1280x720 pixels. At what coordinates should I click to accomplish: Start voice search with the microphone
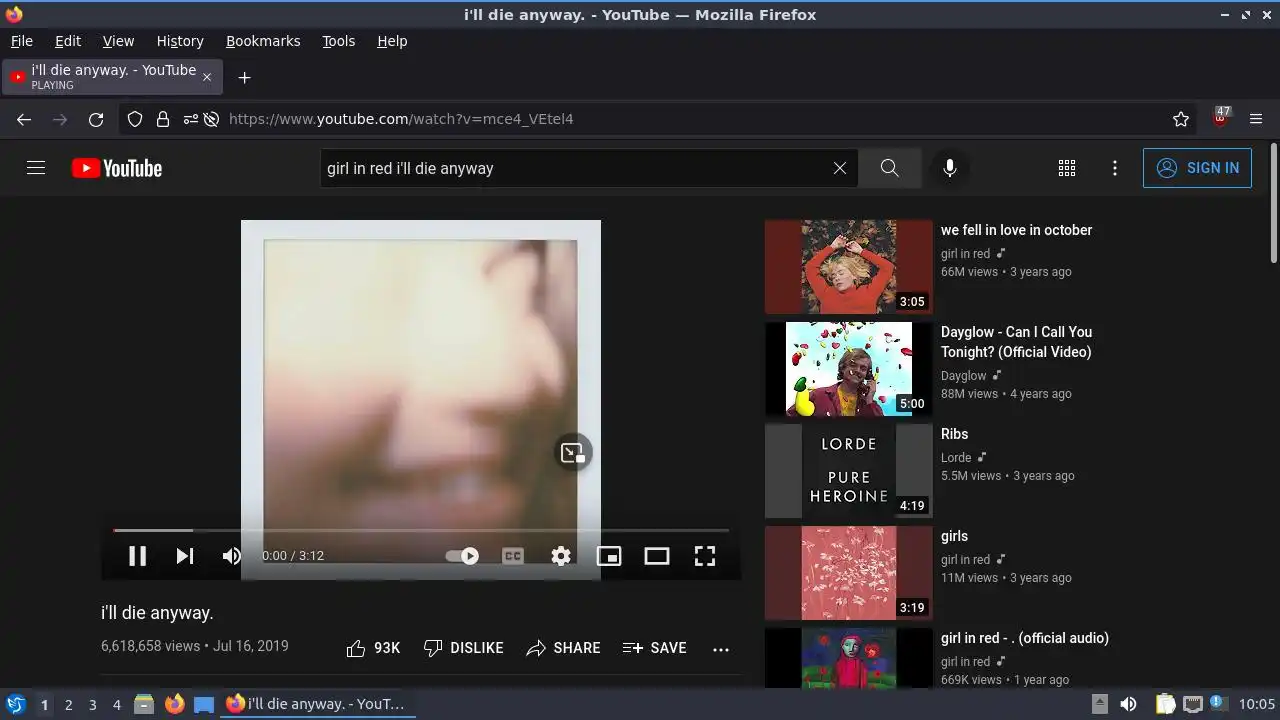[950, 168]
